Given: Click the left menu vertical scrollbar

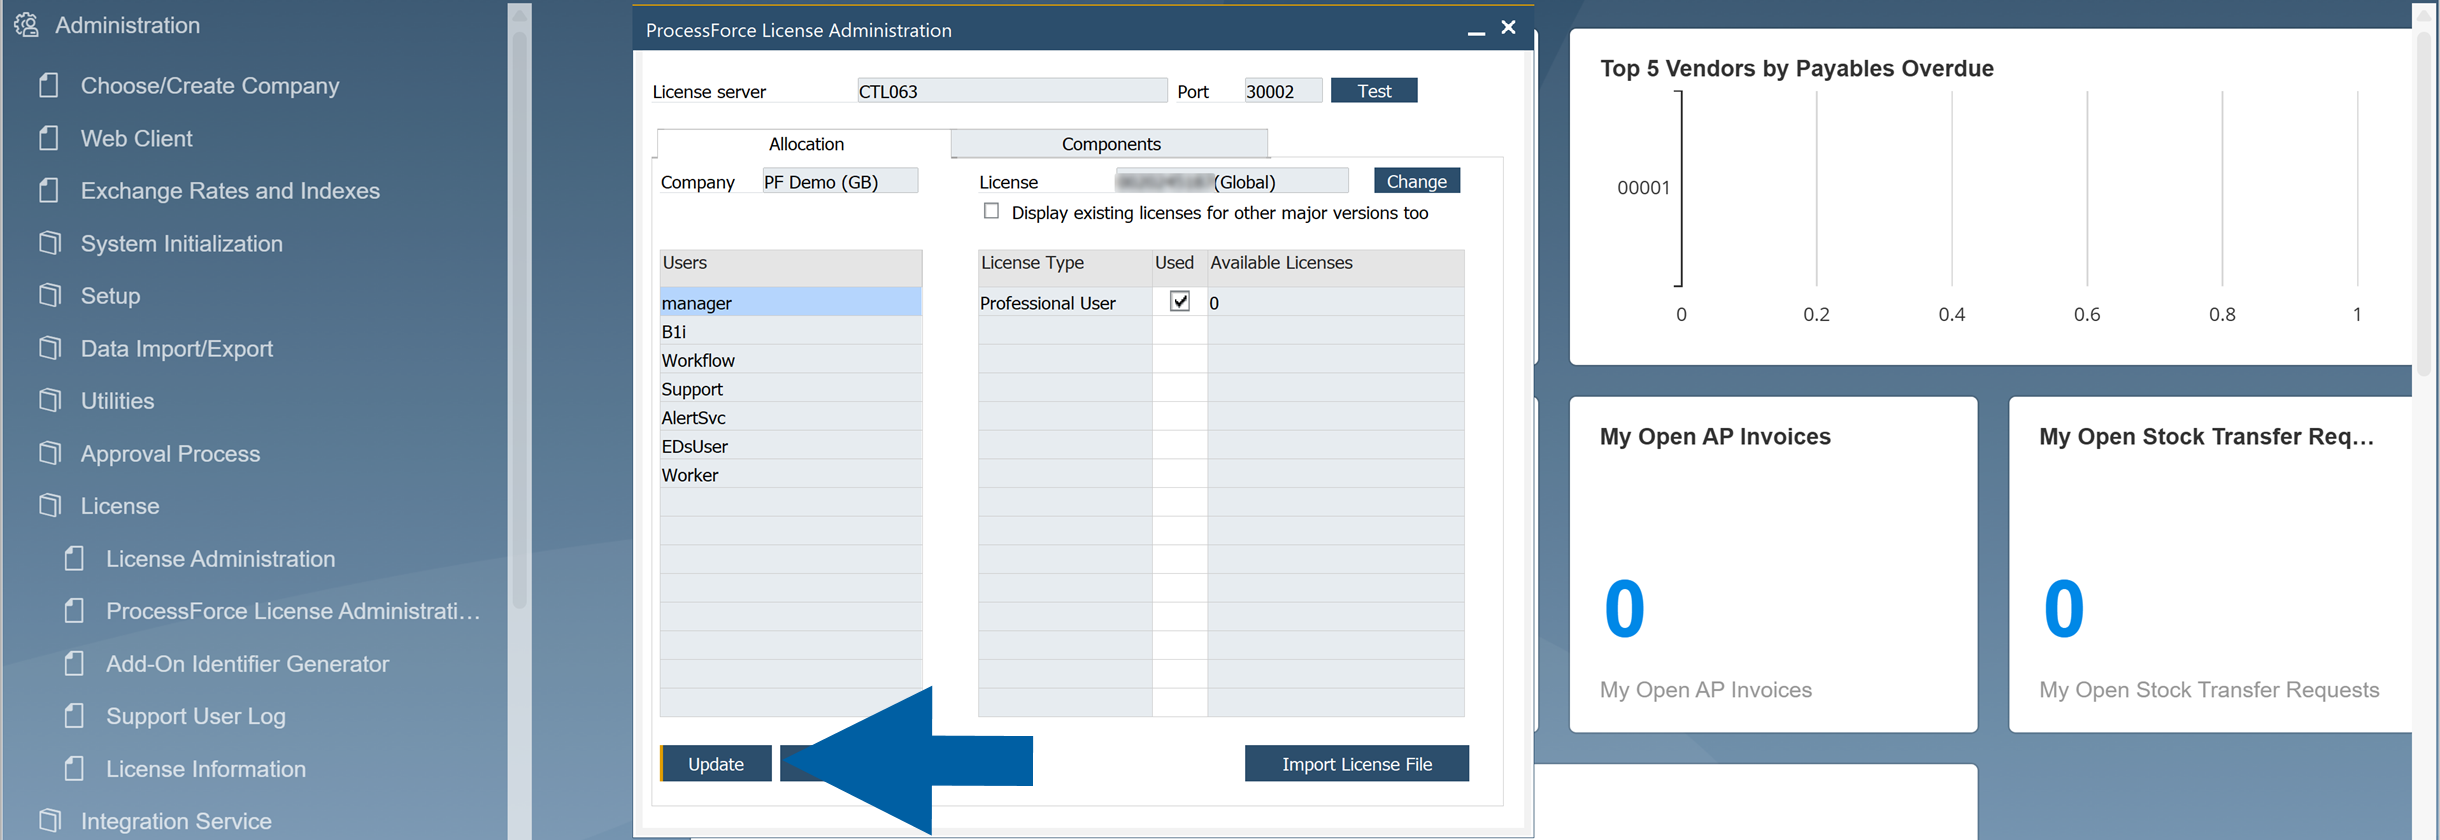Looking at the screenshot, I should tap(519, 320).
